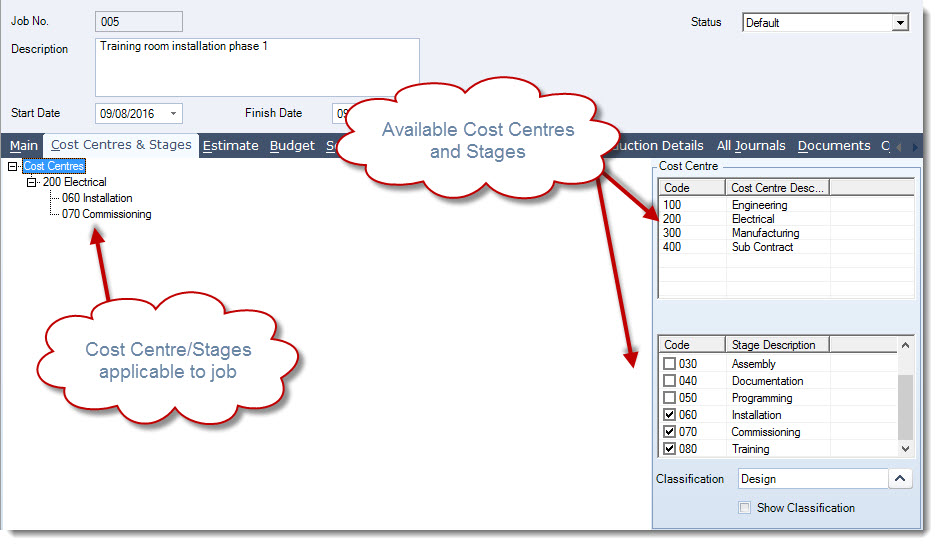
Task: Sort cost centres by Code column header
Action: pos(692,188)
